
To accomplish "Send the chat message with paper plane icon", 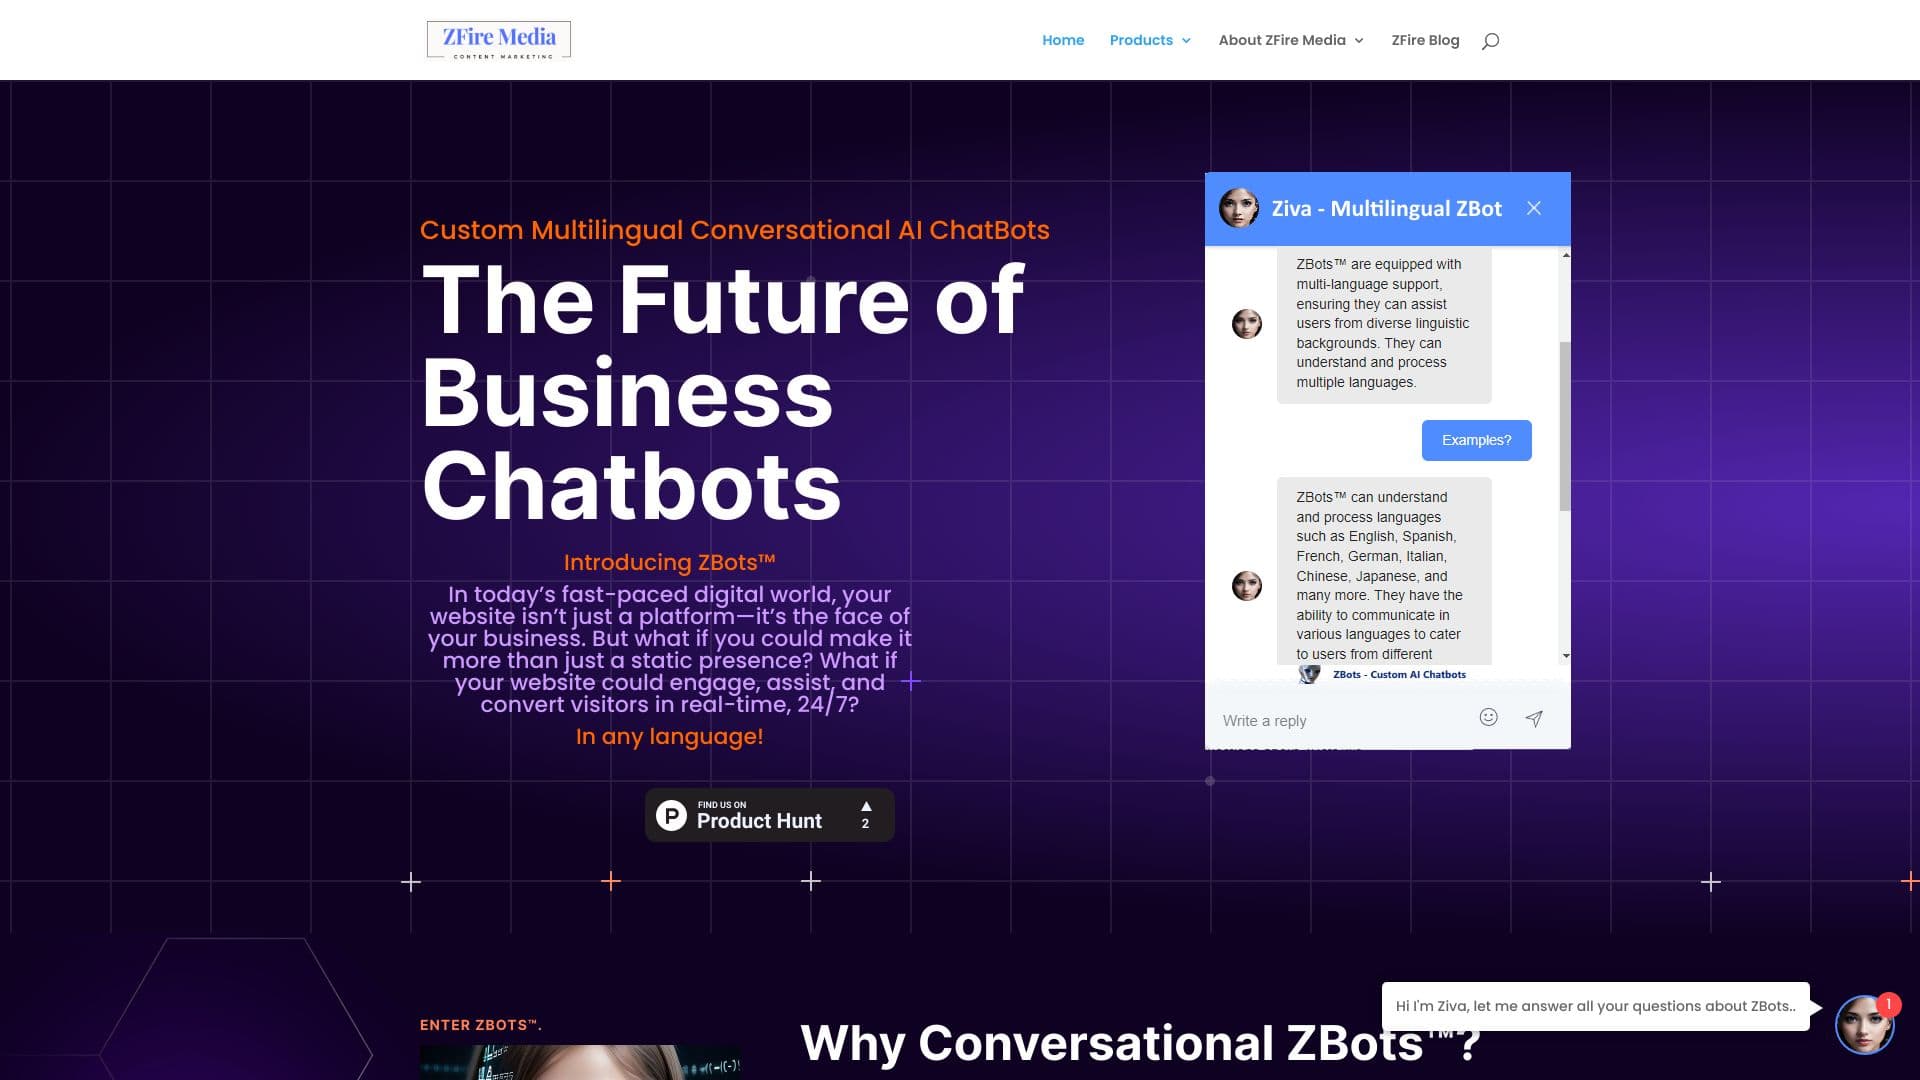I will pyautogui.click(x=1533, y=718).
